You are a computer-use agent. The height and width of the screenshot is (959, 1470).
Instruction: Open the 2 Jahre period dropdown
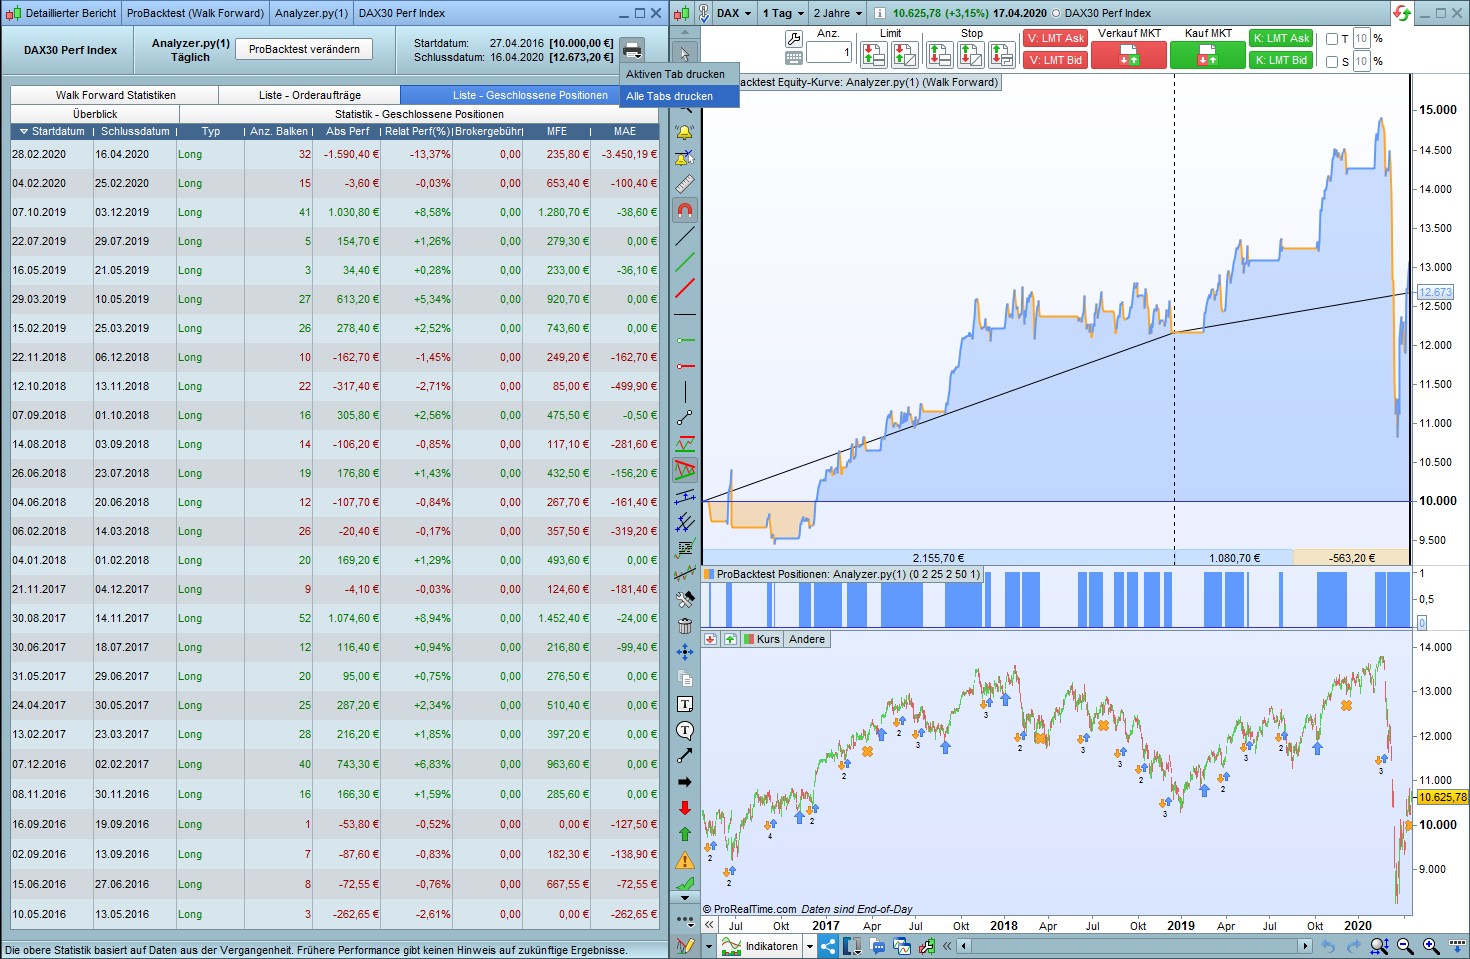point(837,13)
